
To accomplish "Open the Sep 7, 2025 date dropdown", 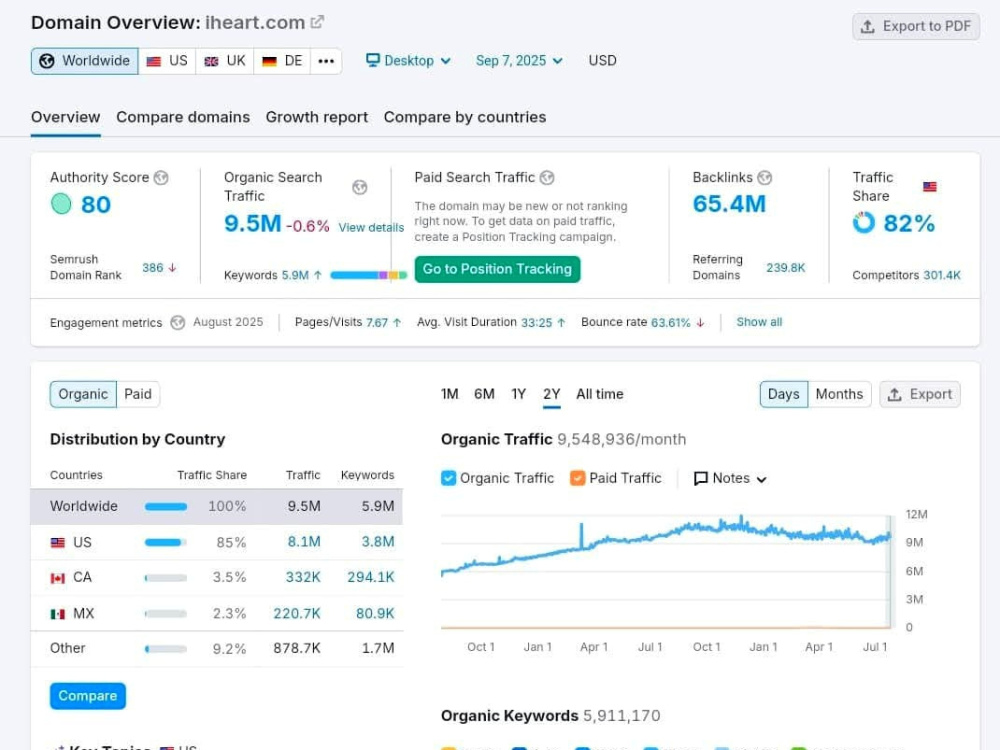I will click(519, 61).
